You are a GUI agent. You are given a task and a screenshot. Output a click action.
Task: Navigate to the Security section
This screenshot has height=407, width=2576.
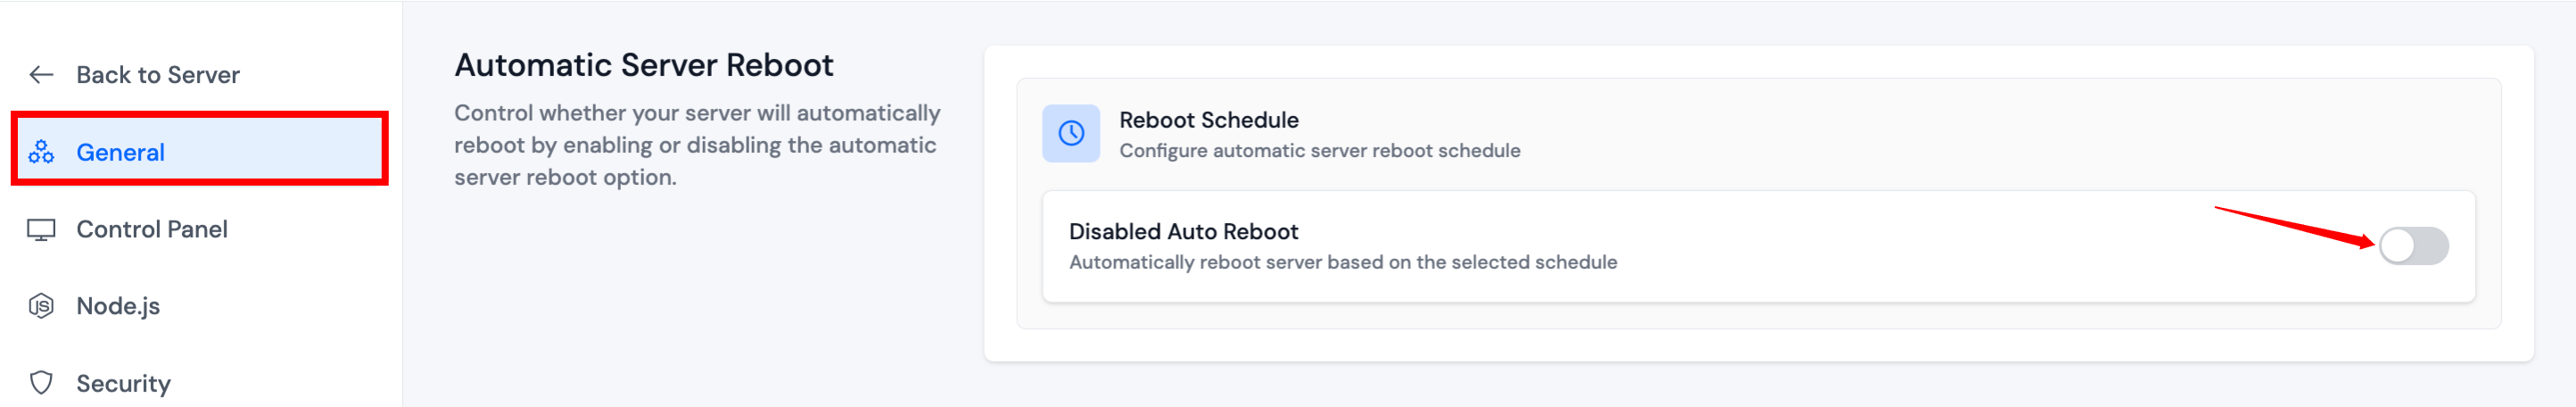point(123,383)
